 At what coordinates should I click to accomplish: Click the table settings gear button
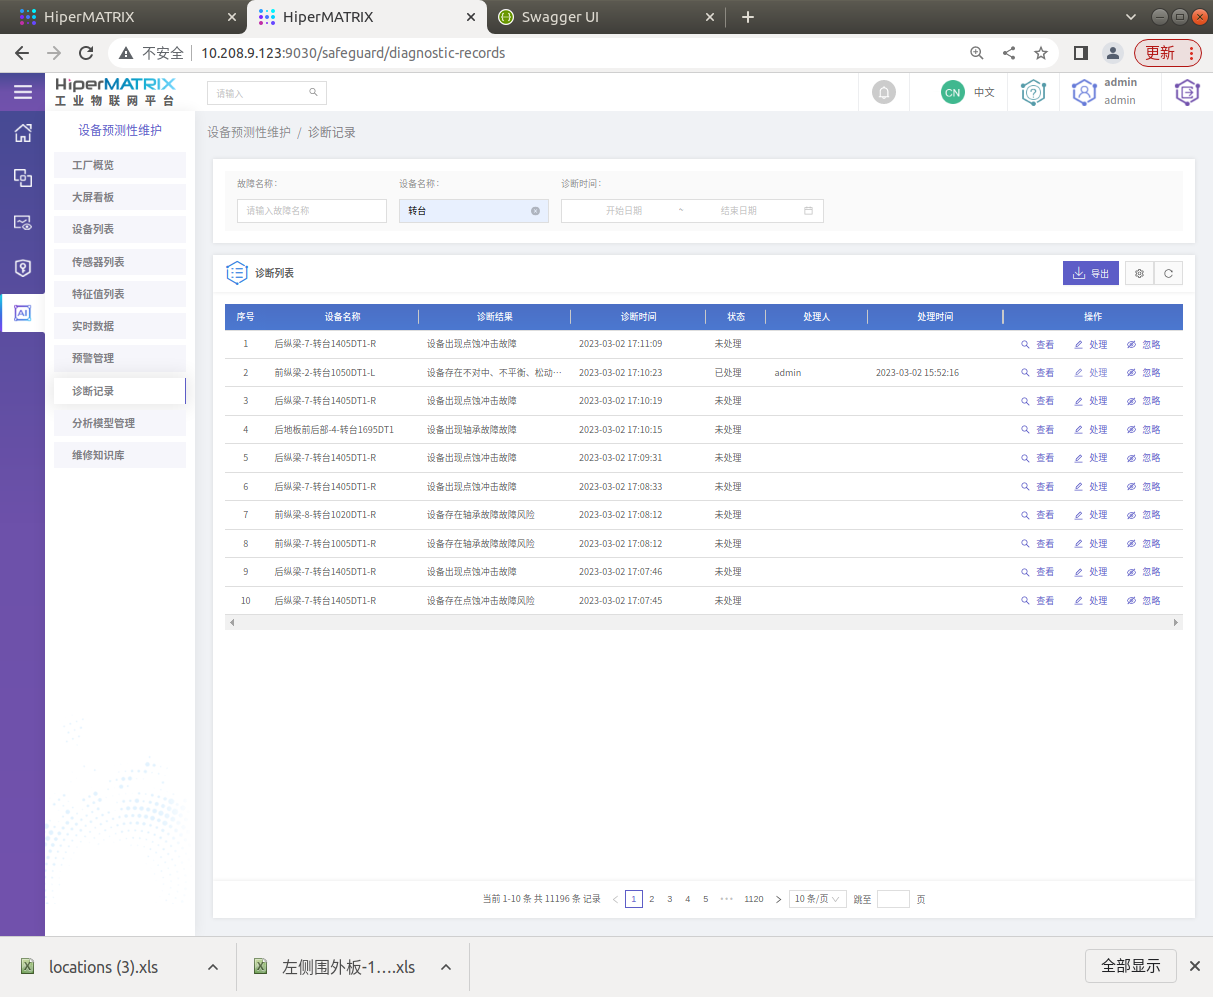click(x=1139, y=273)
